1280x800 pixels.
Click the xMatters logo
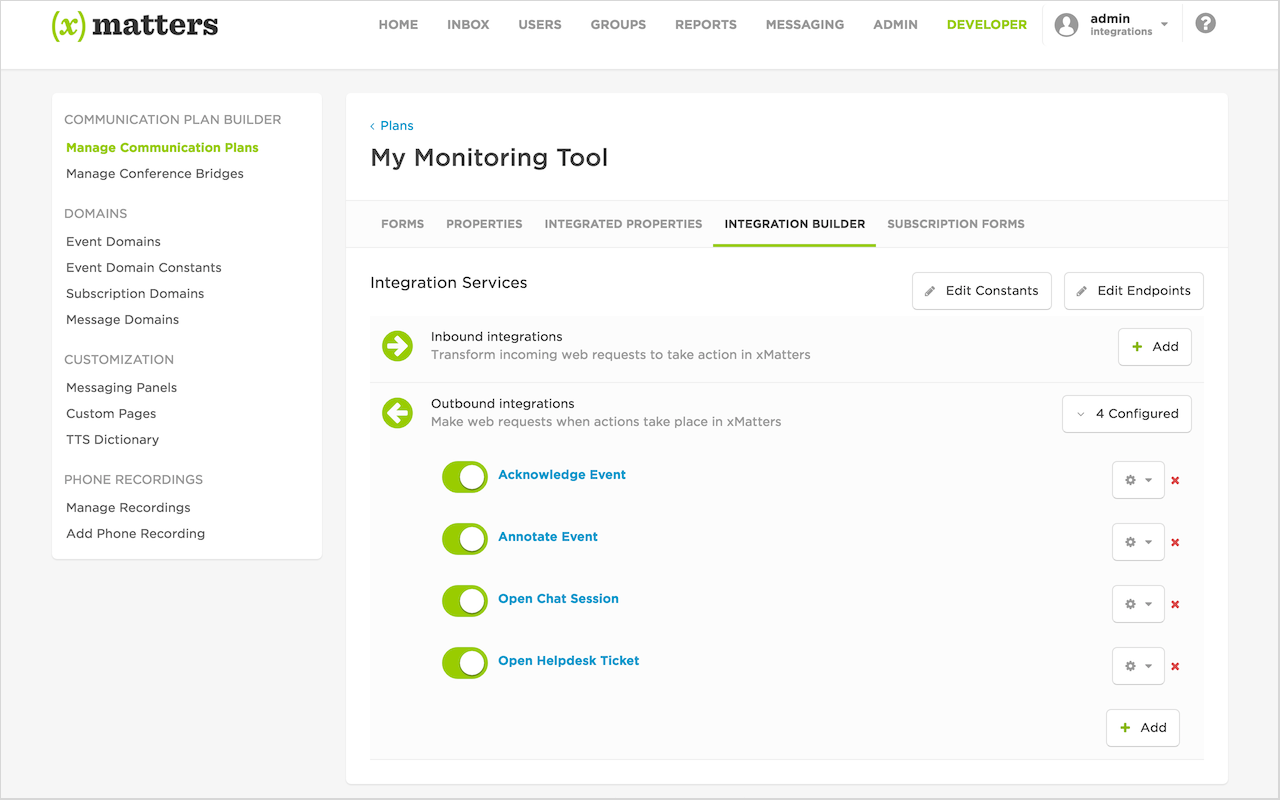click(x=134, y=25)
